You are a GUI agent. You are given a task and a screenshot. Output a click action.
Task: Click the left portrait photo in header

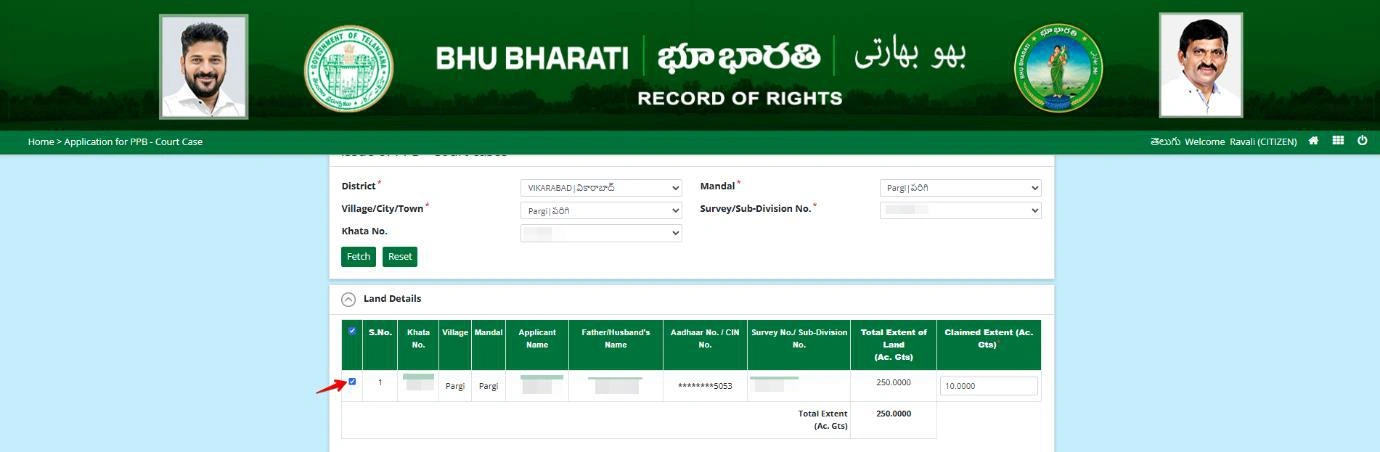204,66
